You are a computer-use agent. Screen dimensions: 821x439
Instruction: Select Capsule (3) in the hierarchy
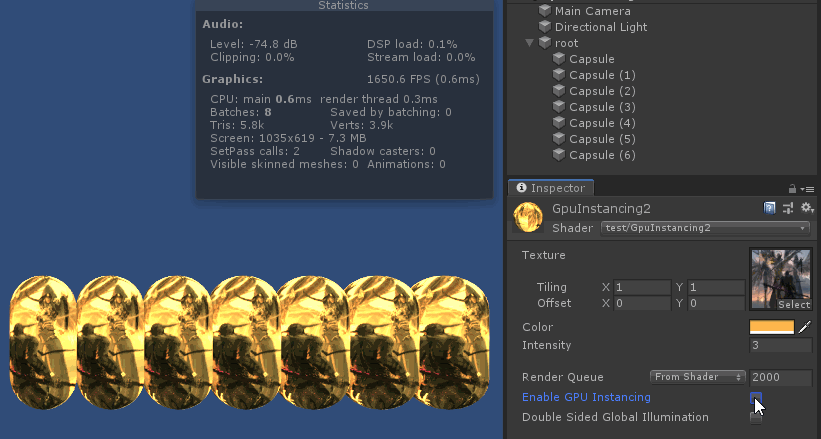[602, 107]
